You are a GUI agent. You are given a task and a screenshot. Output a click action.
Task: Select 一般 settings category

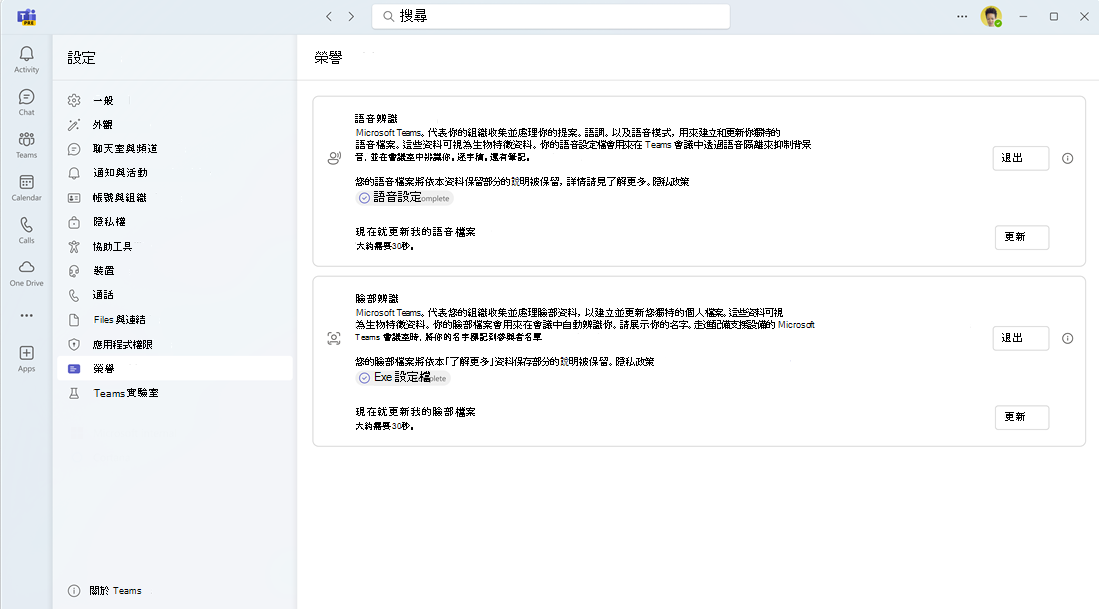tap(175, 100)
